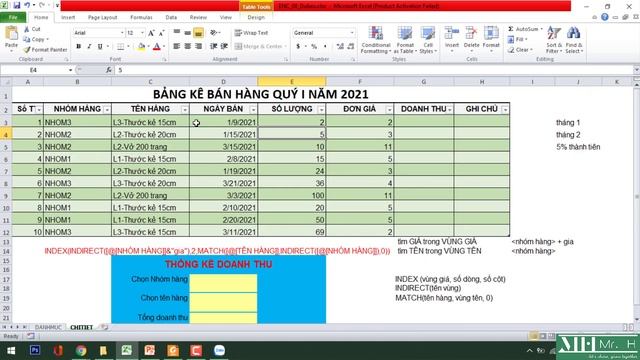The height and width of the screenshot is (360, 640).
Task: Click Merge & Center button
Action: pos(259,47)
